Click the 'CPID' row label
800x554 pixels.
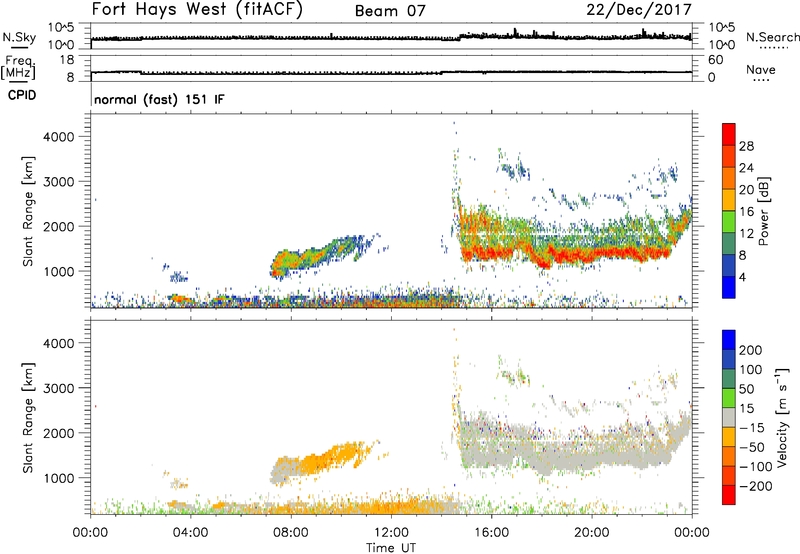pos(22,95)
